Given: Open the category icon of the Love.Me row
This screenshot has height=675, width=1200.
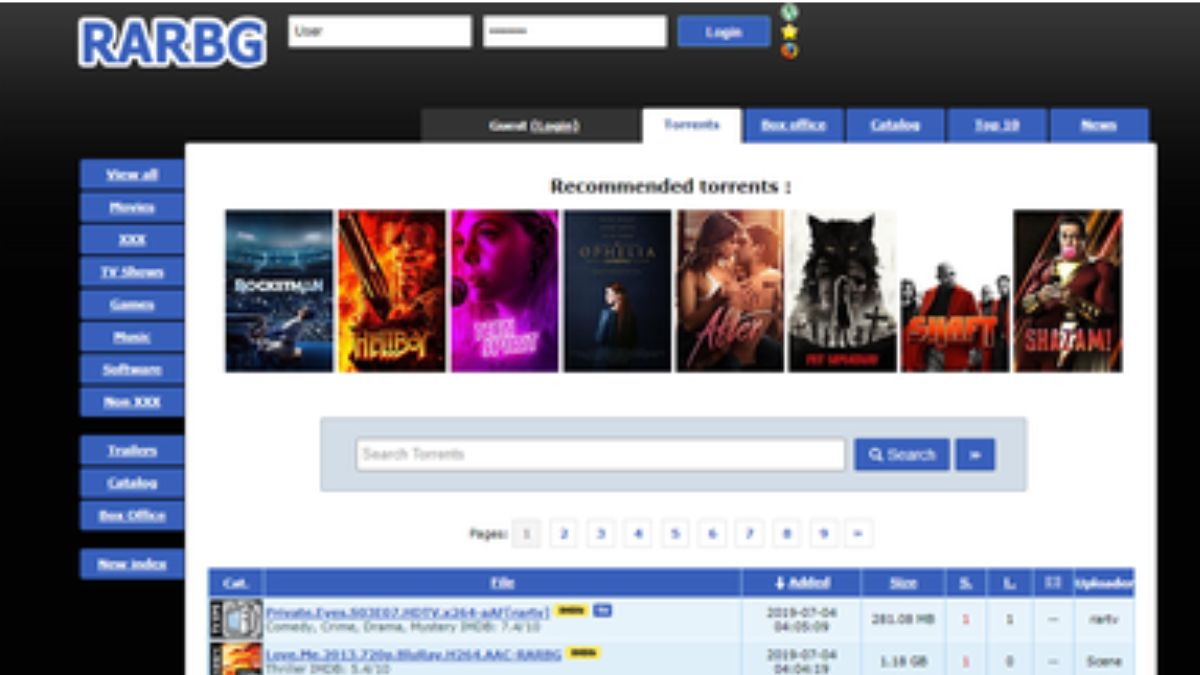Looking at the screenshot, I should click(236, 659).
